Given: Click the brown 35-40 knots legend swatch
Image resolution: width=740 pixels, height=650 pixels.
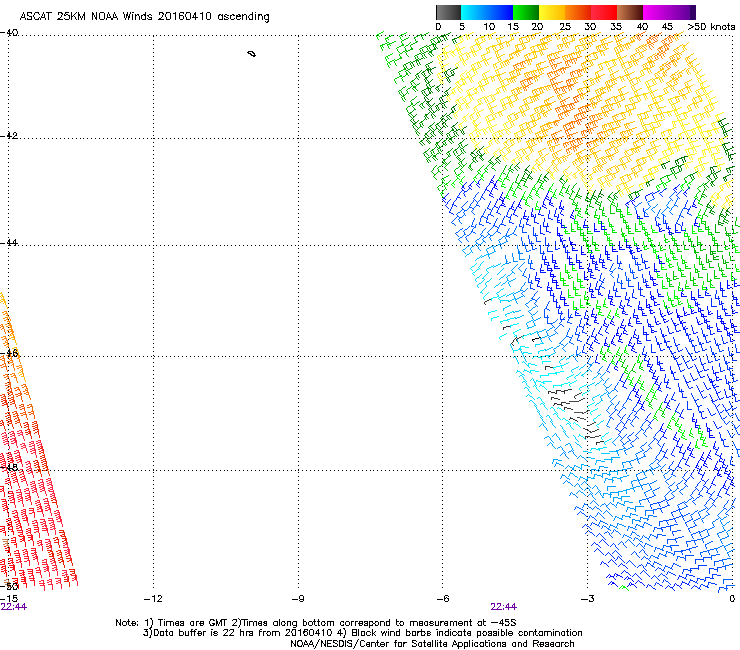Looking at the screenshot, I should (630, 12).
